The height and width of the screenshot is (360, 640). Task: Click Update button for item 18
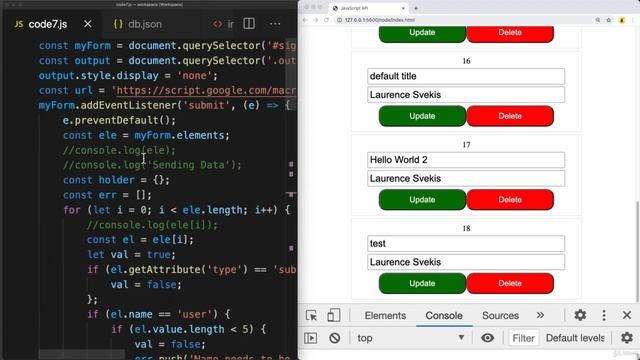pyautogui.click(x=422, y=283)
